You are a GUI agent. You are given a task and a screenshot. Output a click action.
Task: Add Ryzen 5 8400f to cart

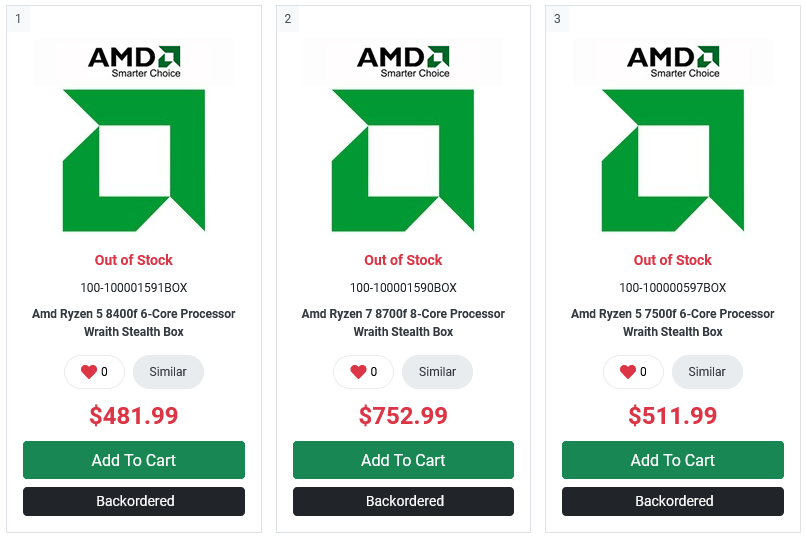click(134, 460)
